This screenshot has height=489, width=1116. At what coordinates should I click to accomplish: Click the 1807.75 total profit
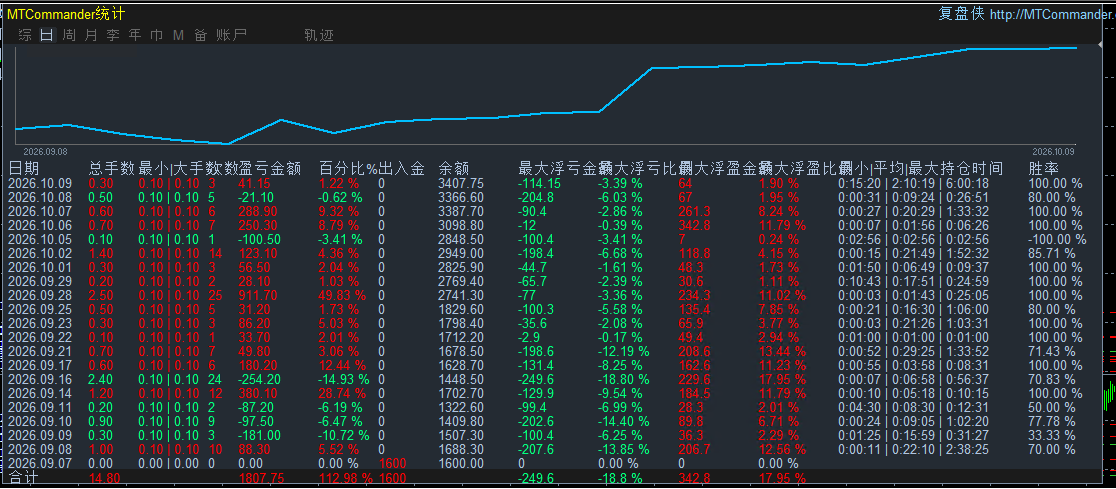click(x=262, y=478)
